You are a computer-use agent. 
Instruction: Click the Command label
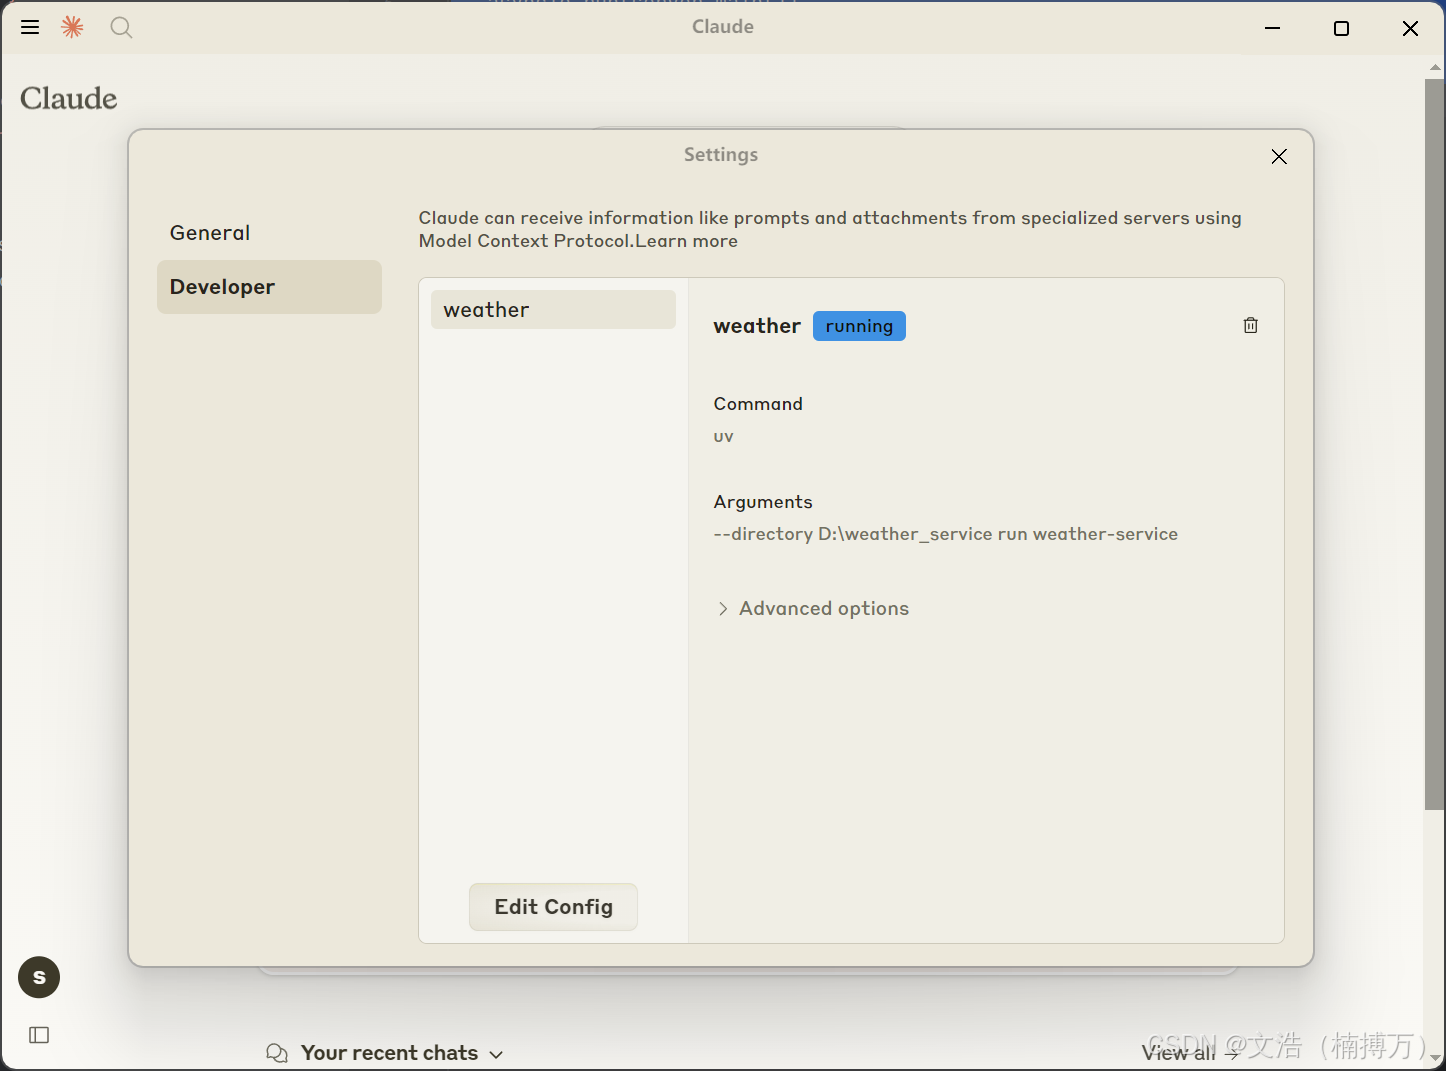pos(758,404)
